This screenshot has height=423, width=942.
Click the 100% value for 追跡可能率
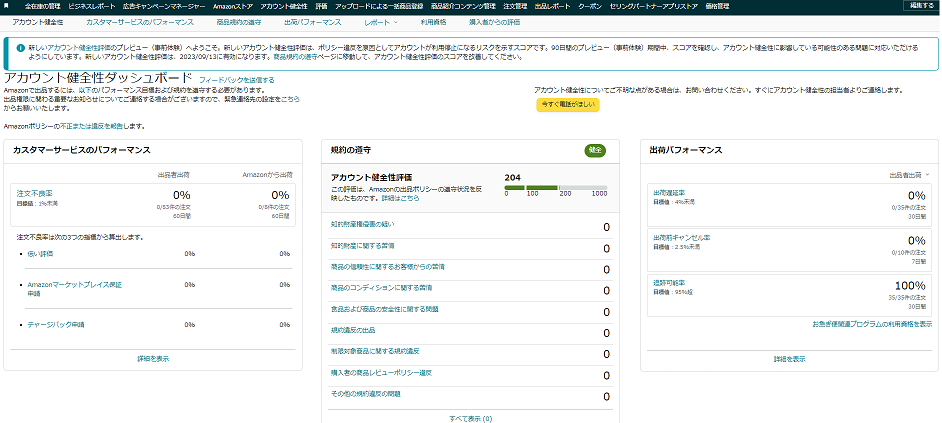tap(910, 285)
